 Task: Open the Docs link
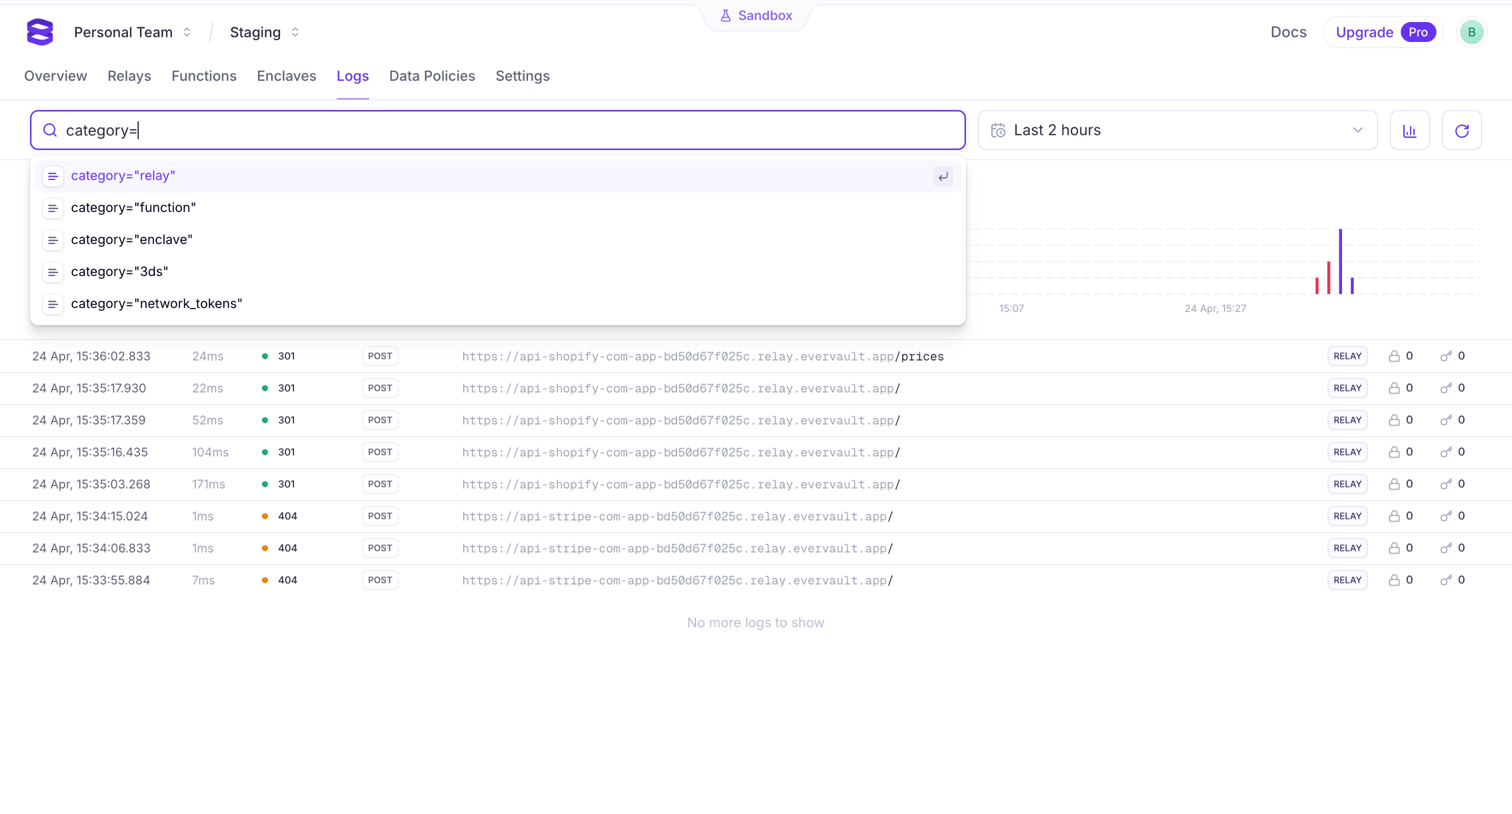click(1288, 32)
